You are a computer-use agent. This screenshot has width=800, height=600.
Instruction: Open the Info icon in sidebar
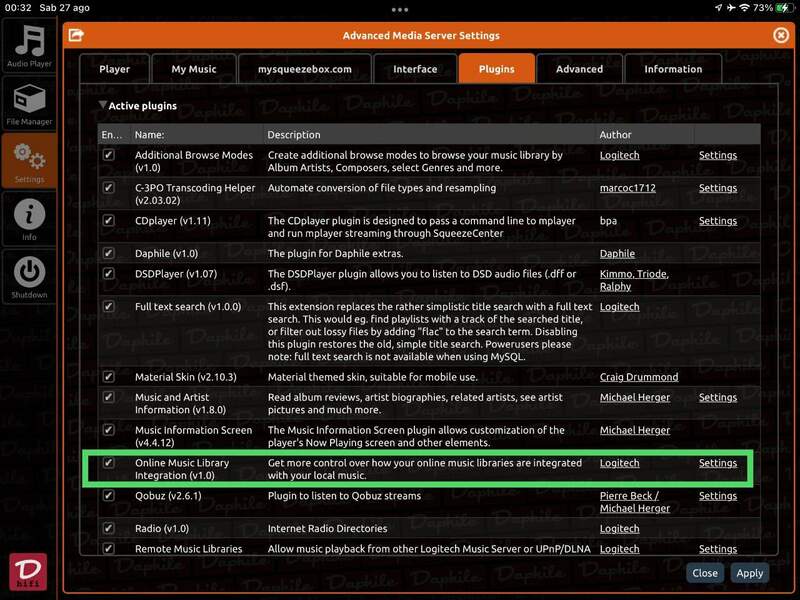(x=29, y=219)
